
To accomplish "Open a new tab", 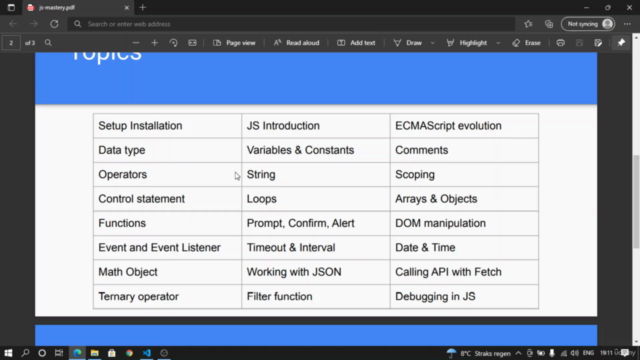I will tap(143, 8).
